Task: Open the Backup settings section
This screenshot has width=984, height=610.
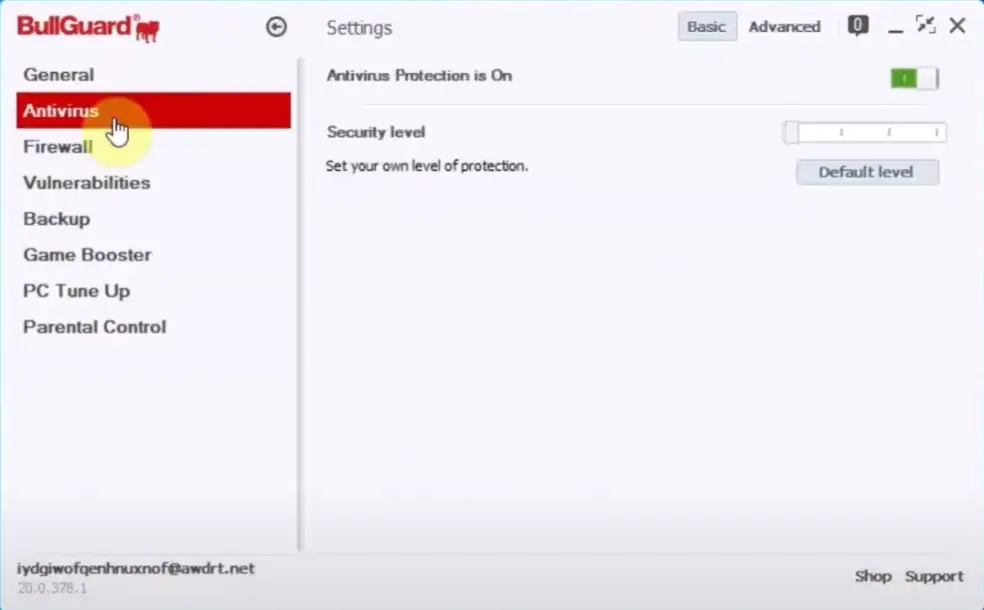Action: point(57,219)
